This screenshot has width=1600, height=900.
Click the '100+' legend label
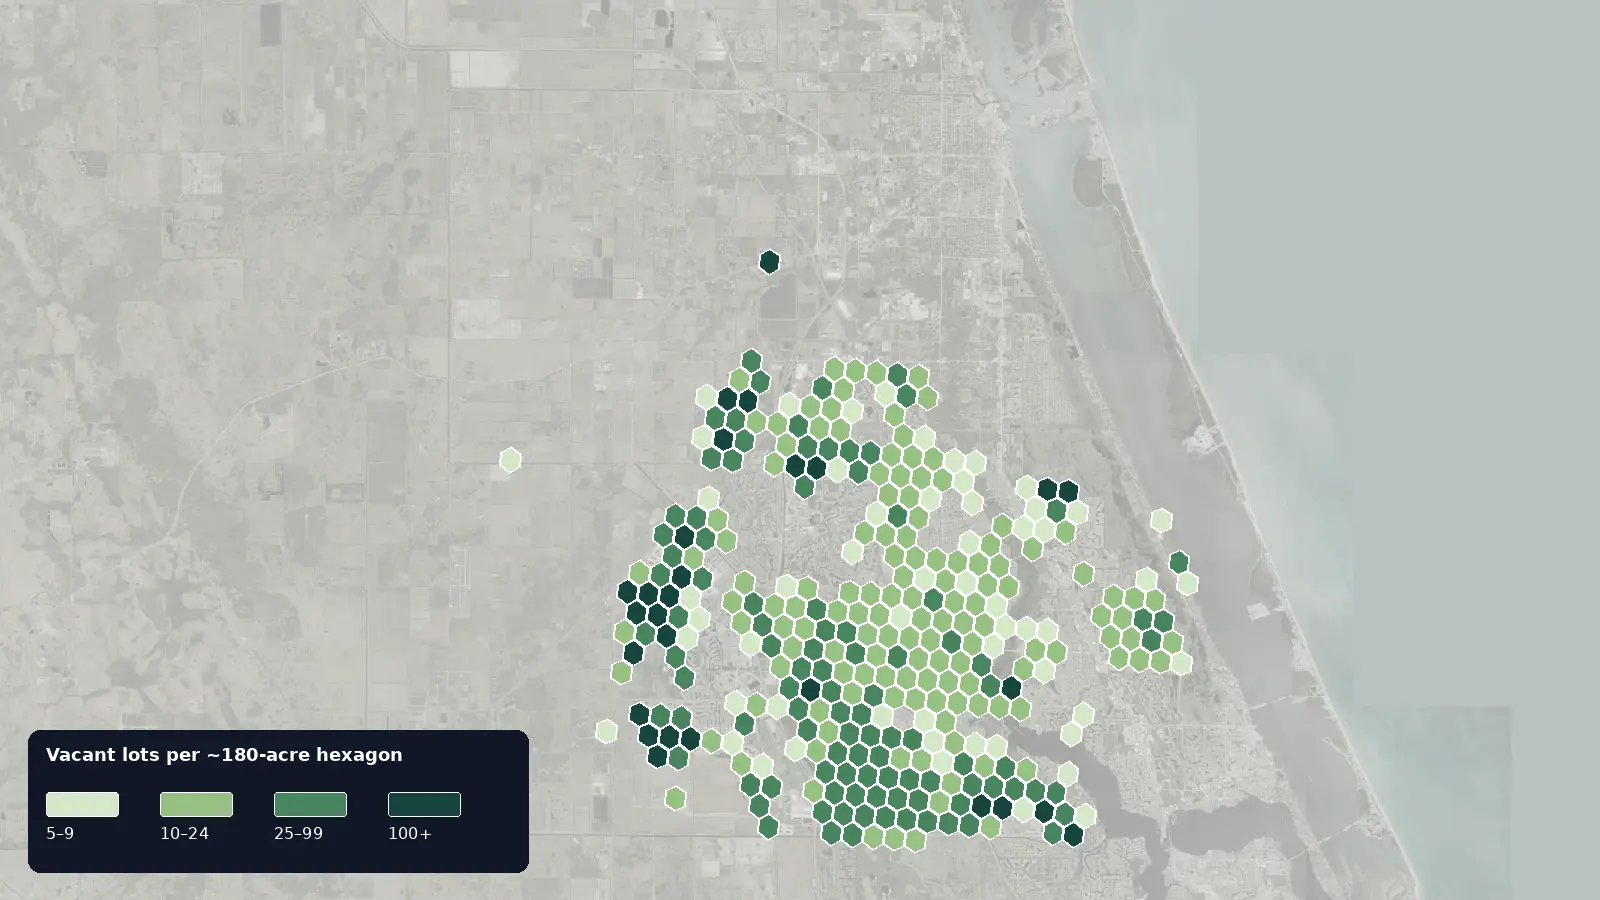tap(410, 833)
